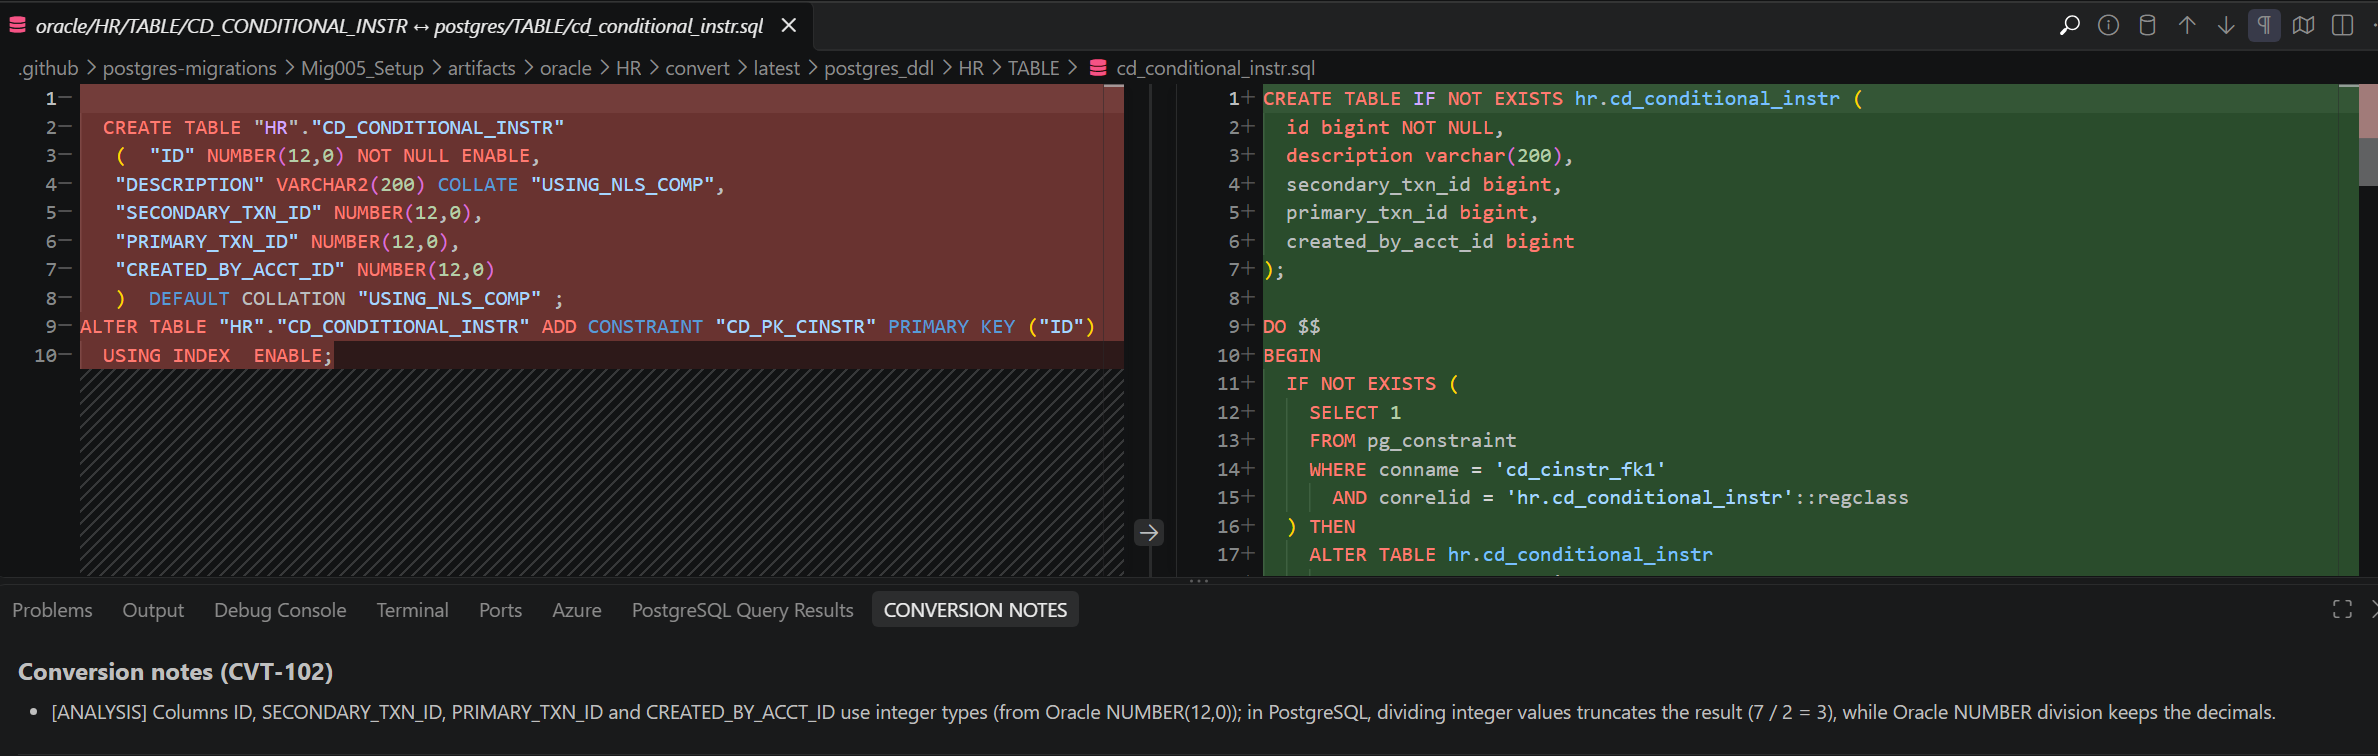Click the map icon in editor toolbar

[2304, 25]
